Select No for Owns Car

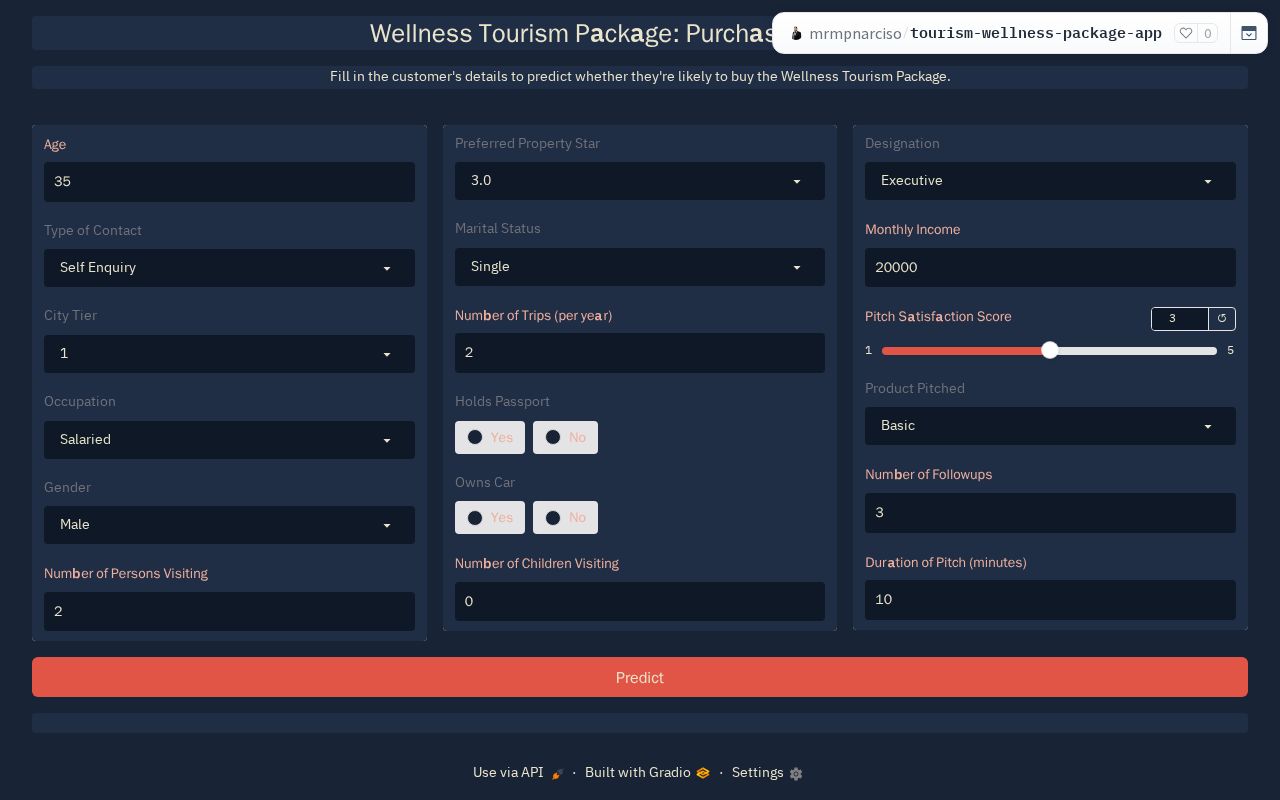565,517
